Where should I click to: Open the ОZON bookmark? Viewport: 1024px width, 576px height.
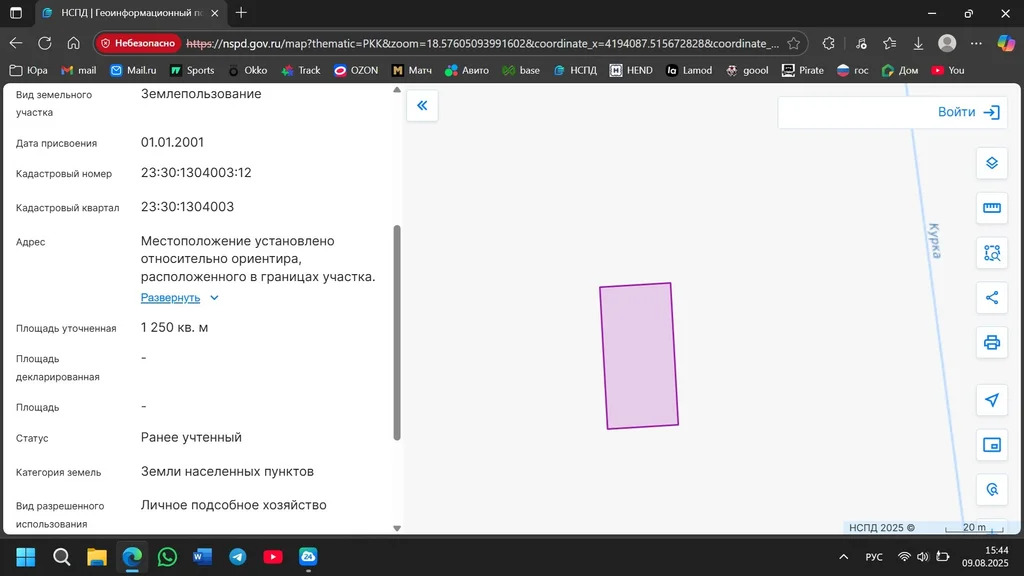[x=356, y=70]
